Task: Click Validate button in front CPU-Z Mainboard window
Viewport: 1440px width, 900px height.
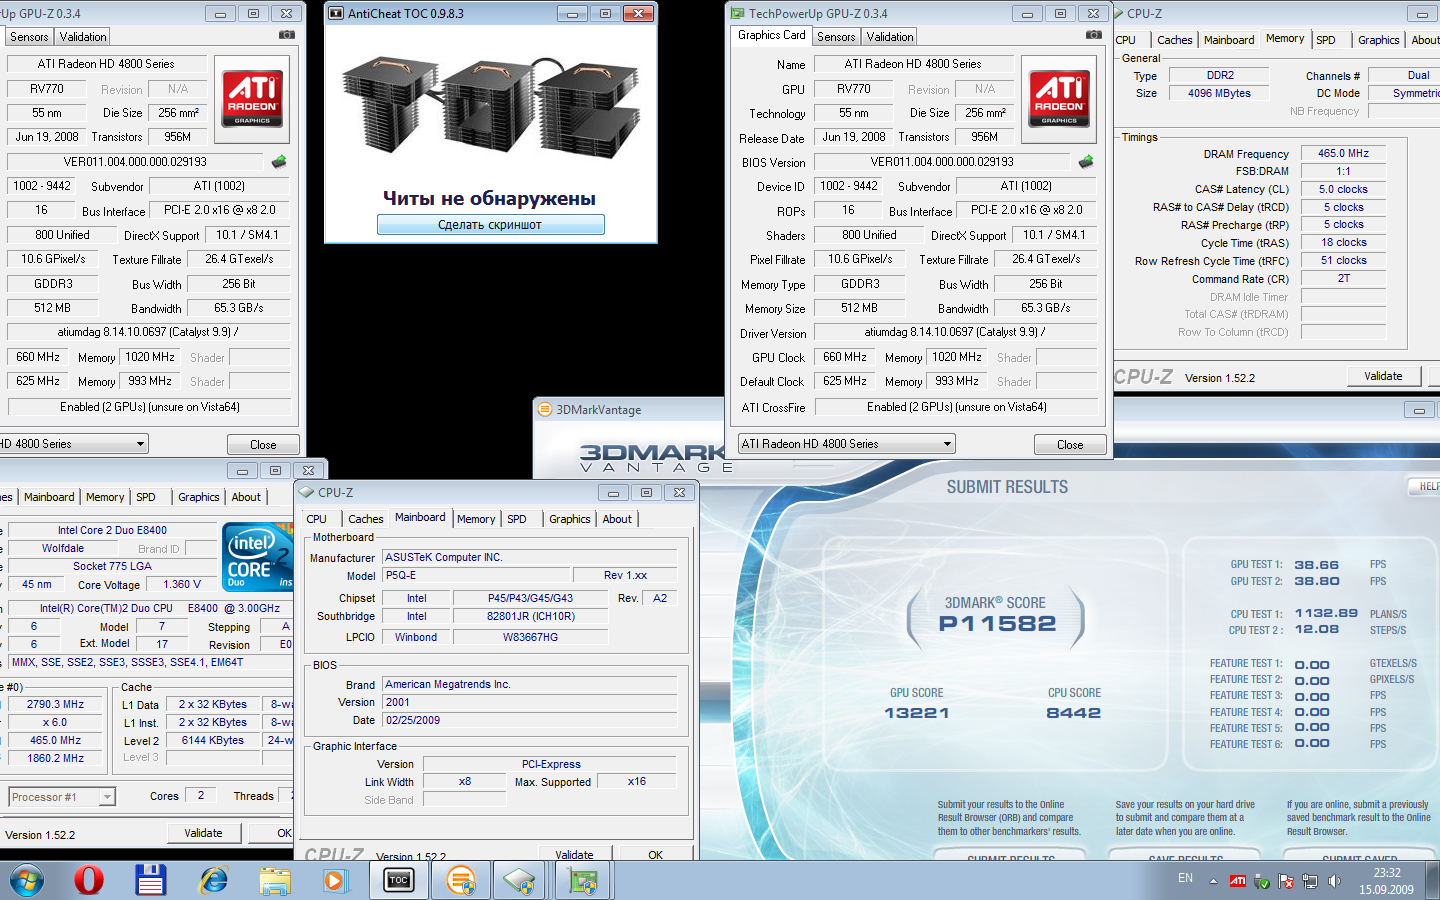Action: pos(574,855)
